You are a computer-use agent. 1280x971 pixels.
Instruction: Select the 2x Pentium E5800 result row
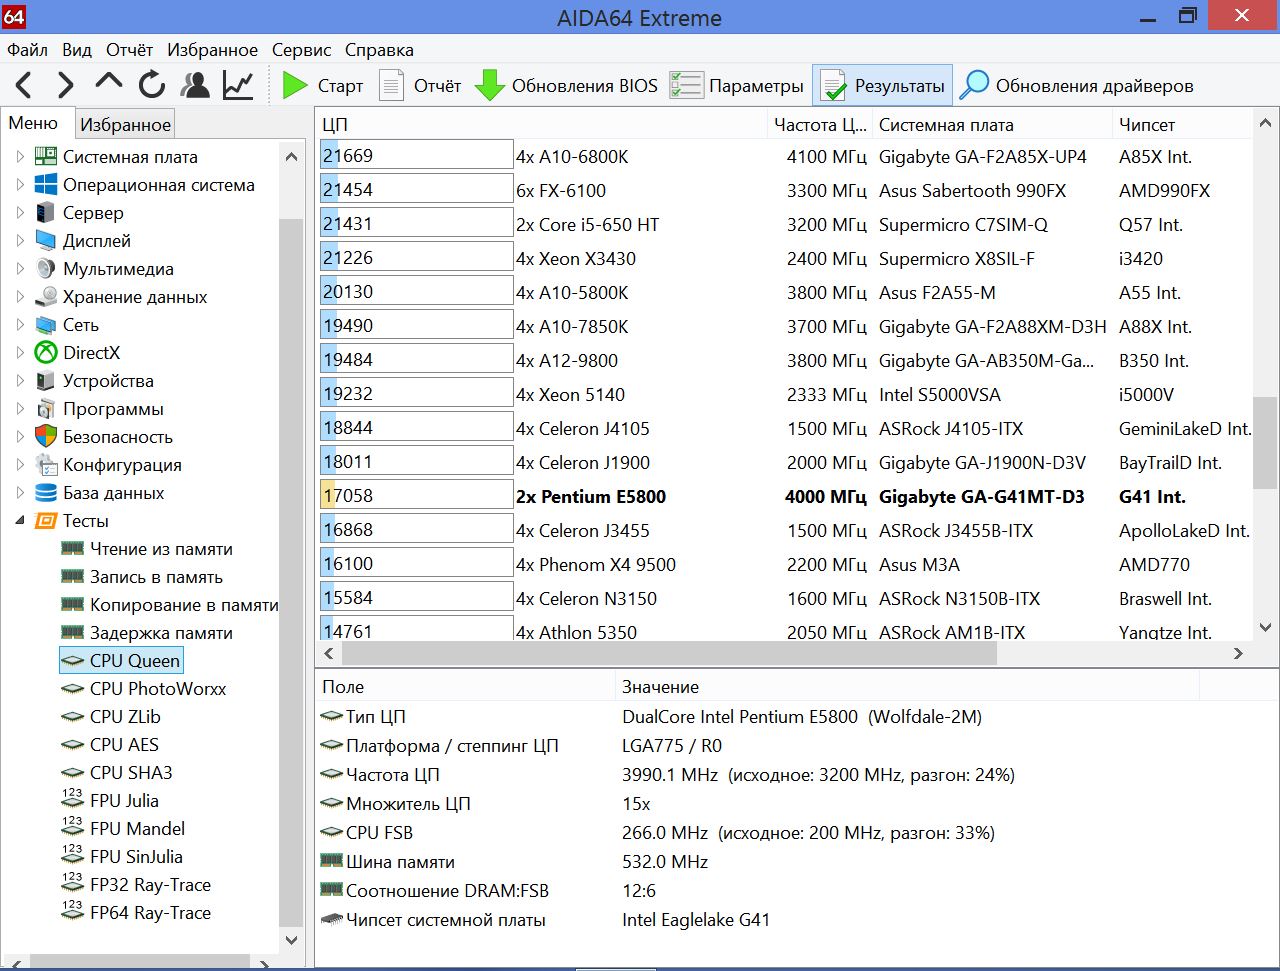coord(785,497)
